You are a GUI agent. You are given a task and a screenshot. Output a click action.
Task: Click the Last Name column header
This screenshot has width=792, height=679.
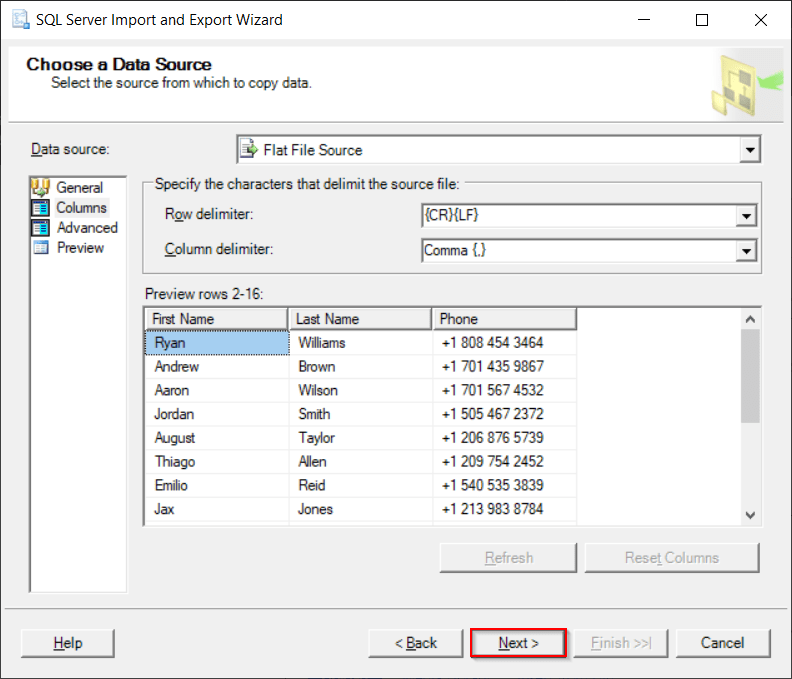(x=360, y=319)
